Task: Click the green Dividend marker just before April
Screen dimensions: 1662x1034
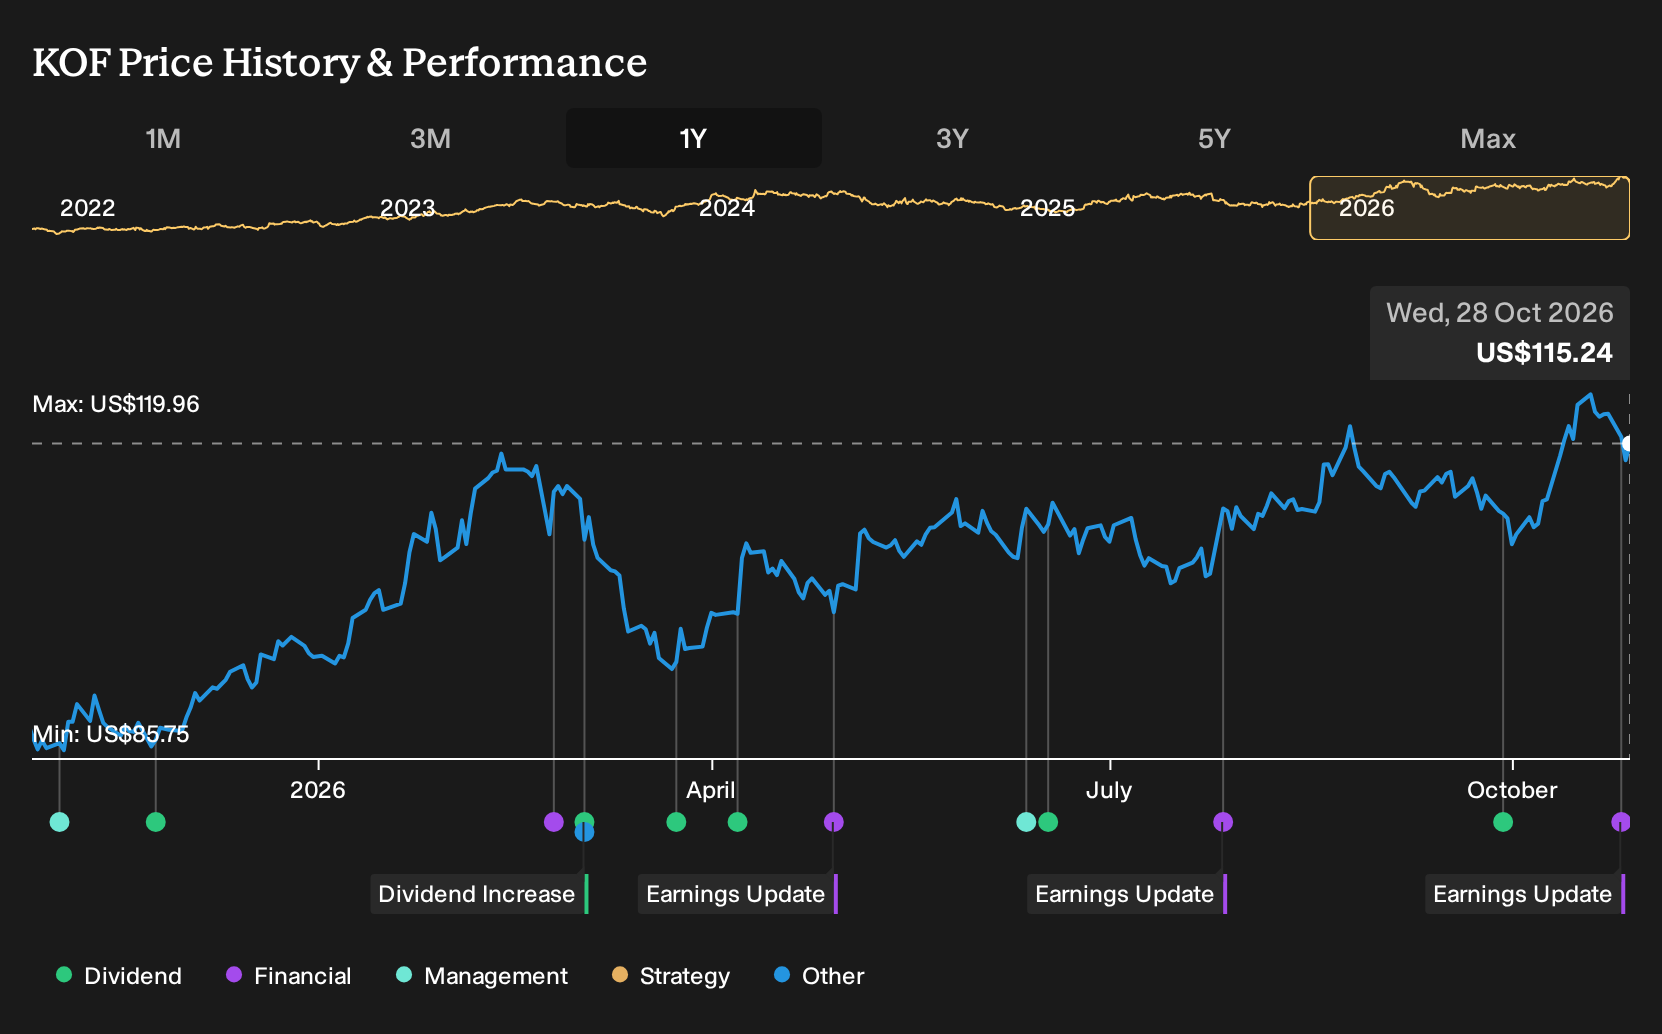Action: click(x=676, y=822)
